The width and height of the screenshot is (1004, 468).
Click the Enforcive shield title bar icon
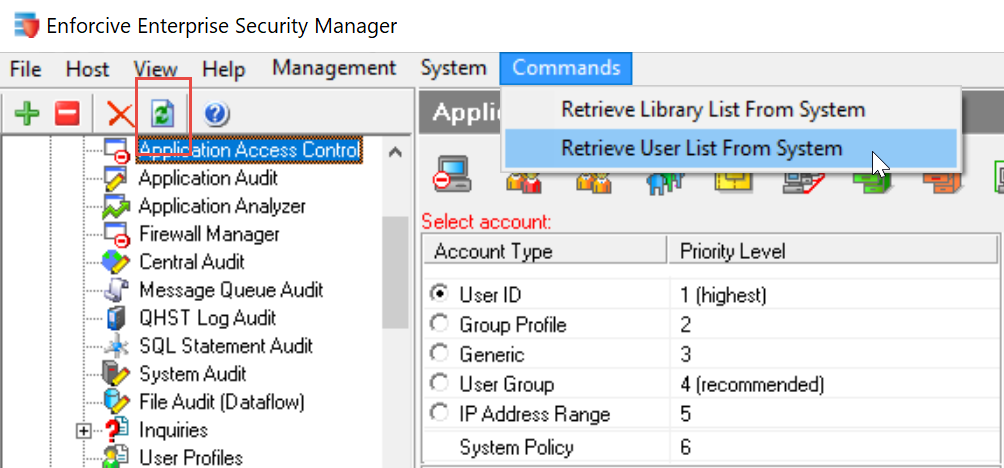(x=26, y=26)
